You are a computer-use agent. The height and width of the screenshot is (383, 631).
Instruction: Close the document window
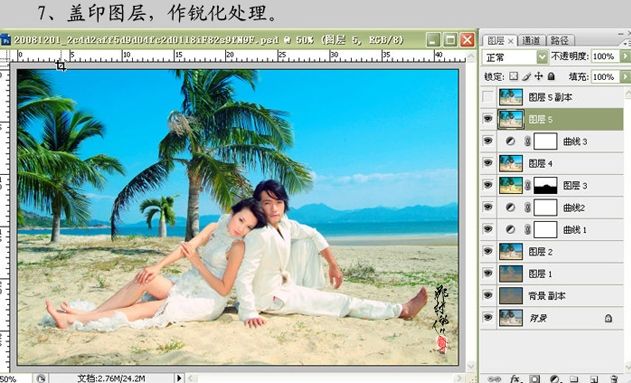[467, 40]
